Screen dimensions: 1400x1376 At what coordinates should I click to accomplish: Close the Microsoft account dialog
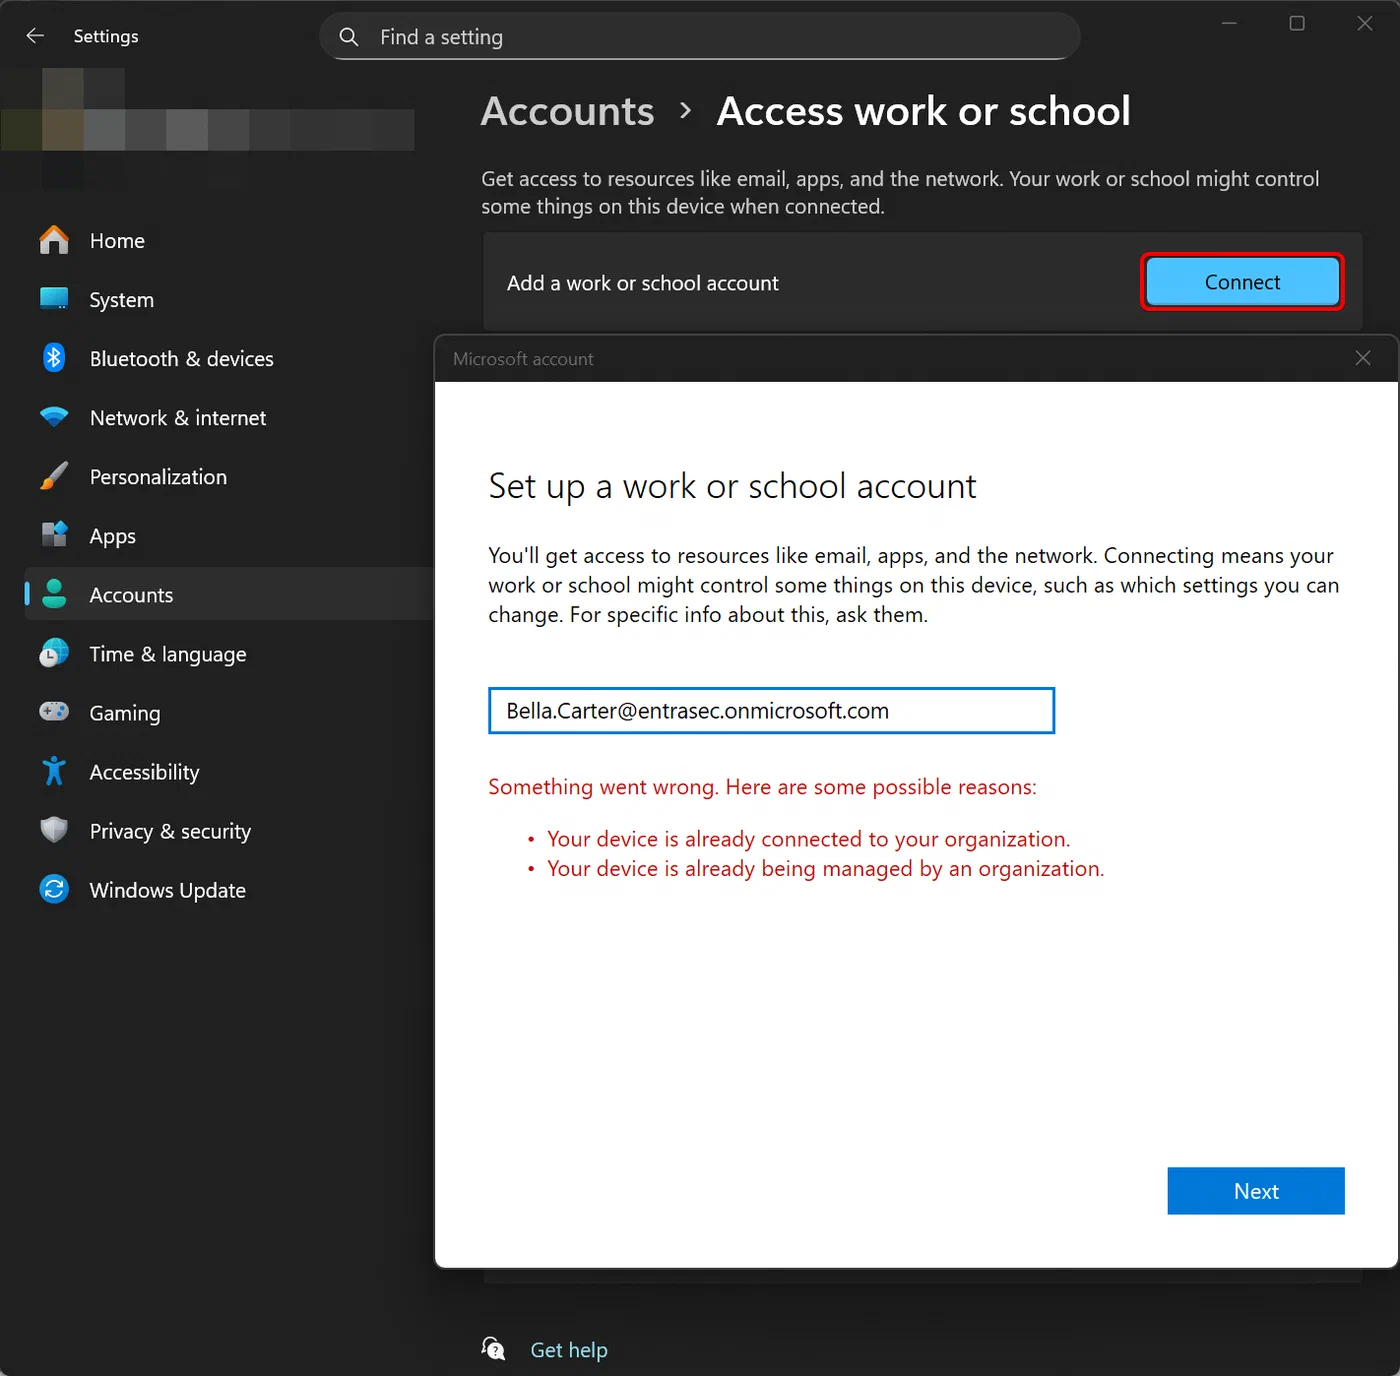pos(1363,358)
